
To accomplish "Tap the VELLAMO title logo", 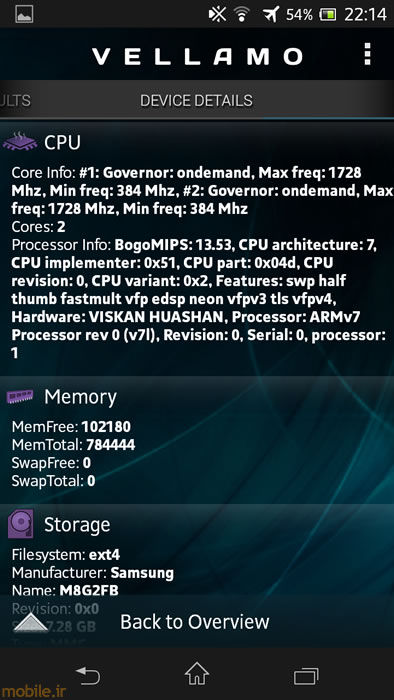I will 197,57.
